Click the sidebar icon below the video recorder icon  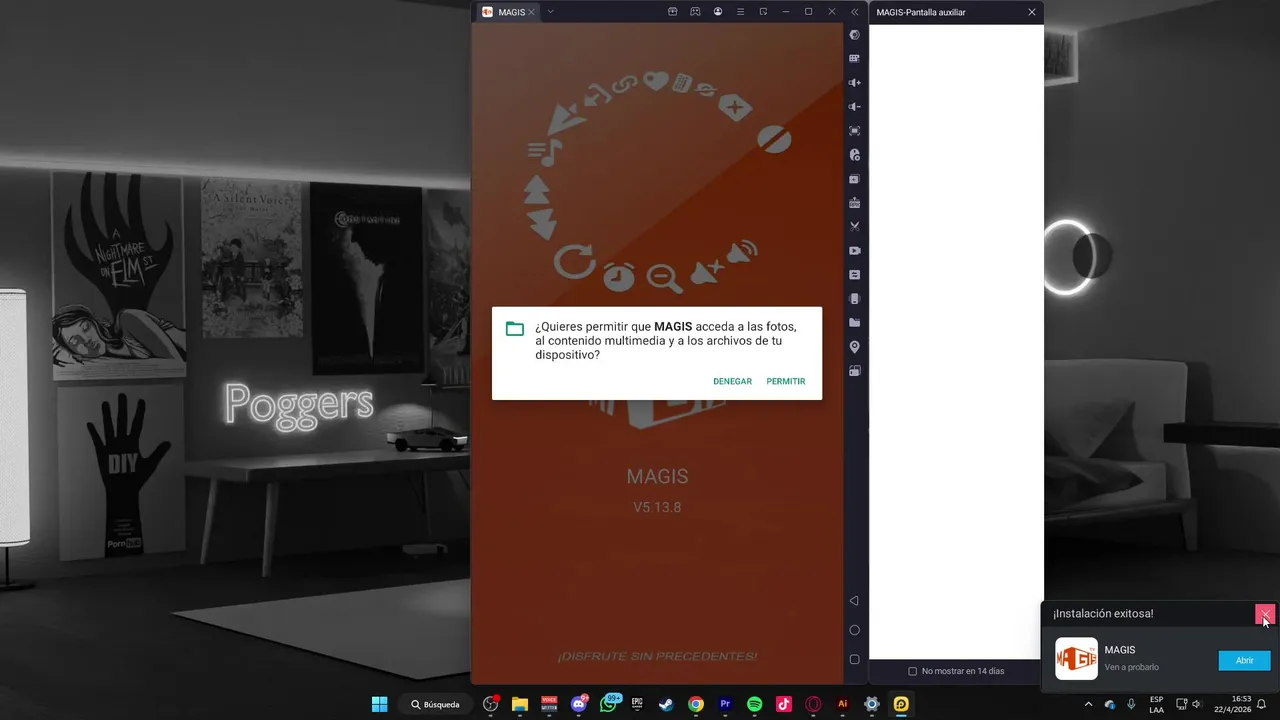tap(855, 275)
